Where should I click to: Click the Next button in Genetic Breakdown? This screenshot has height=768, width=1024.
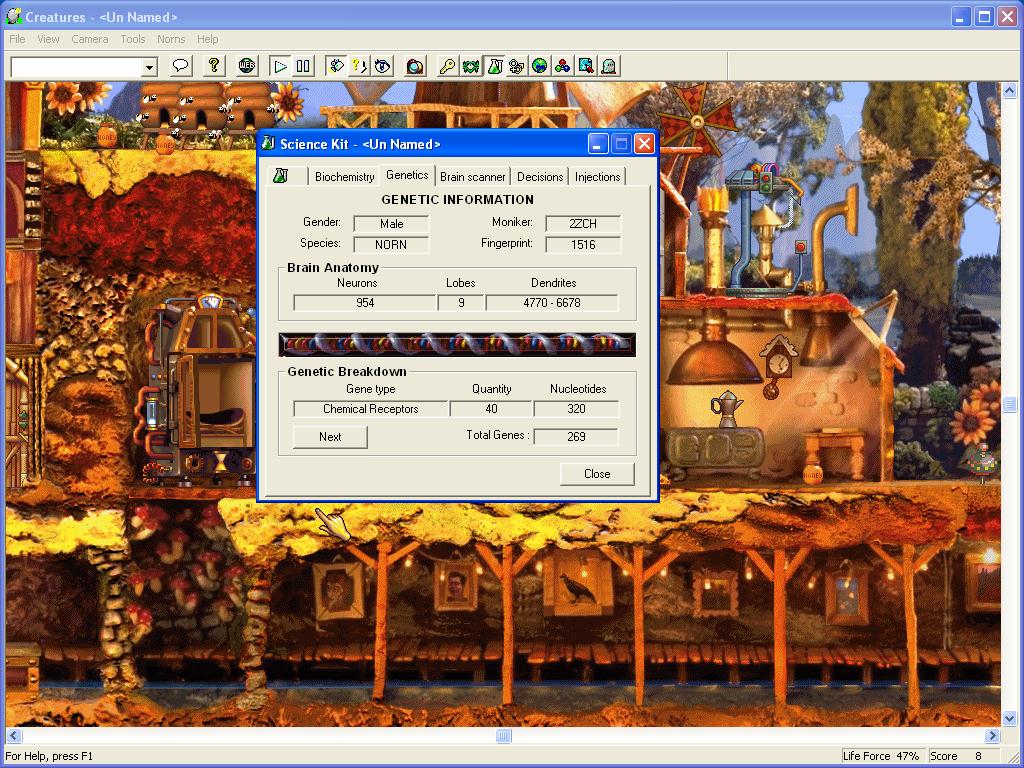330,437
